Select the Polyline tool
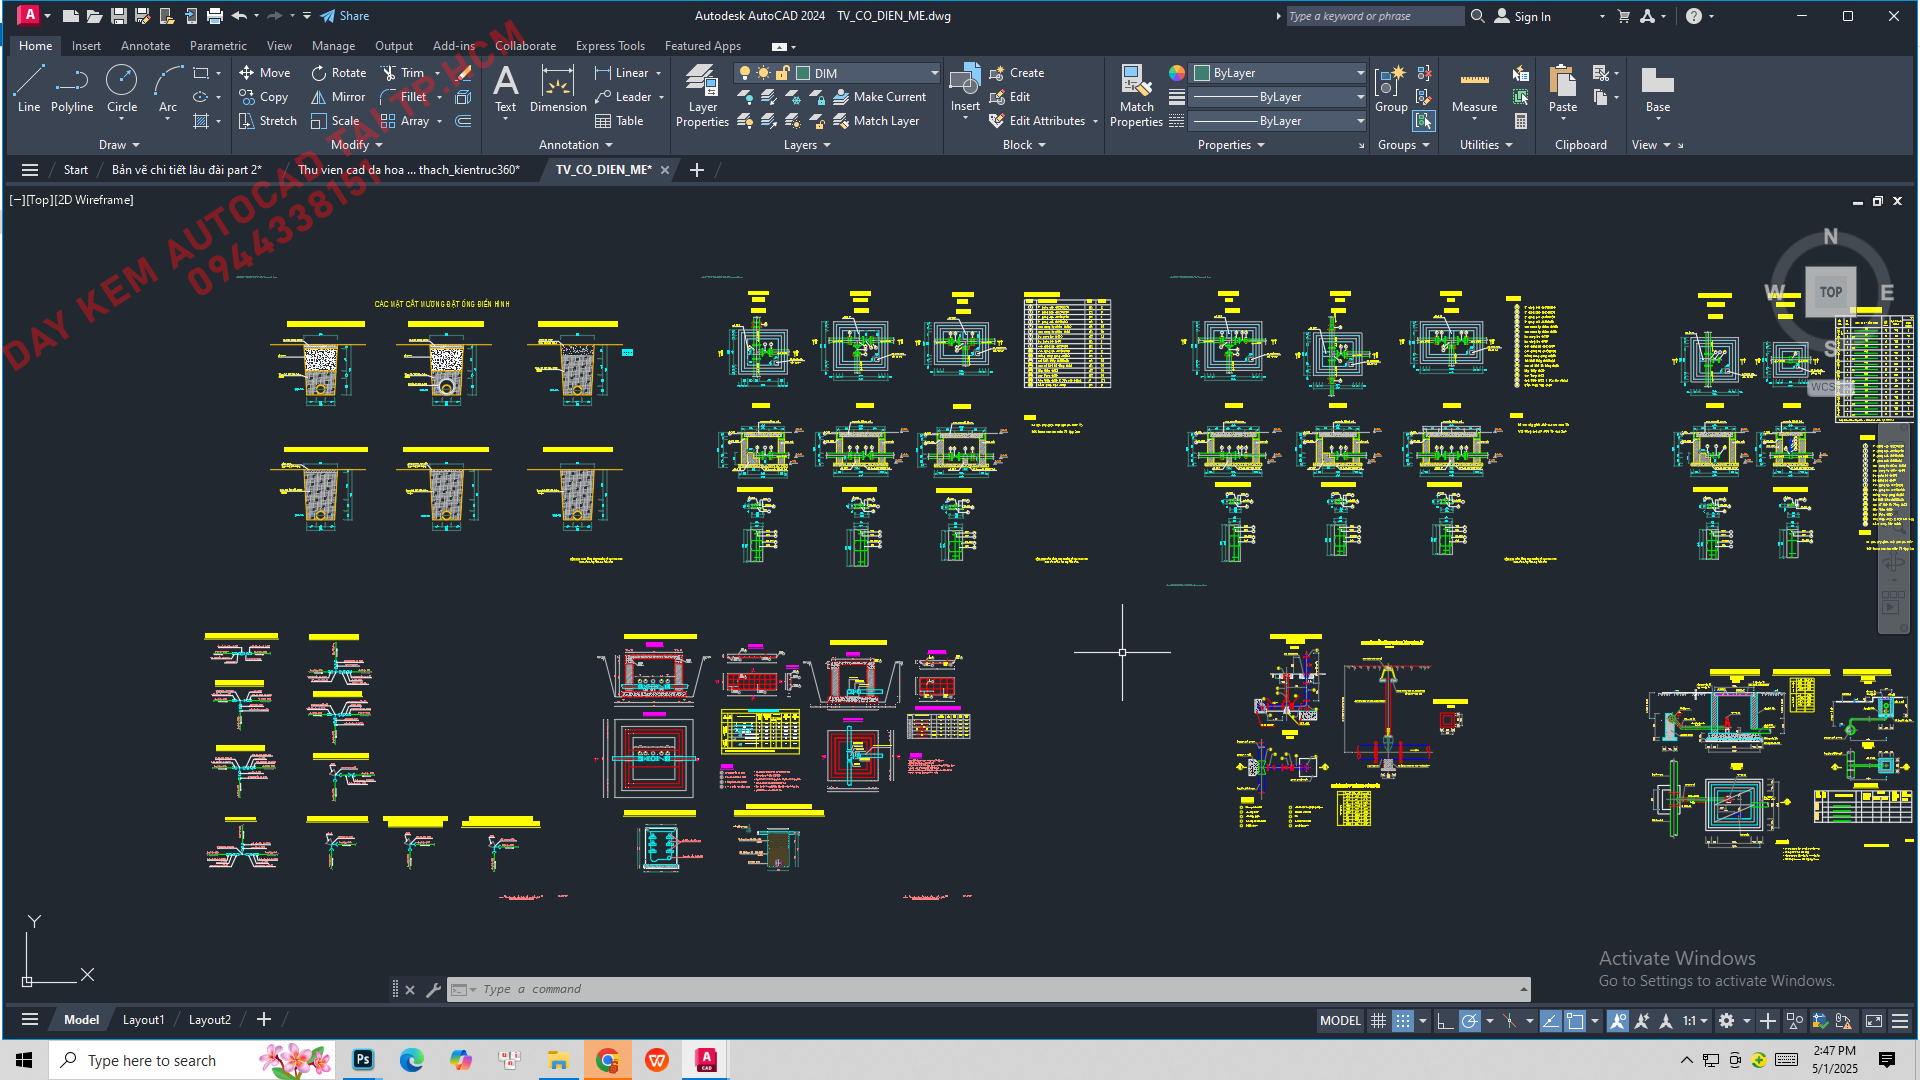 coord(72,89)
